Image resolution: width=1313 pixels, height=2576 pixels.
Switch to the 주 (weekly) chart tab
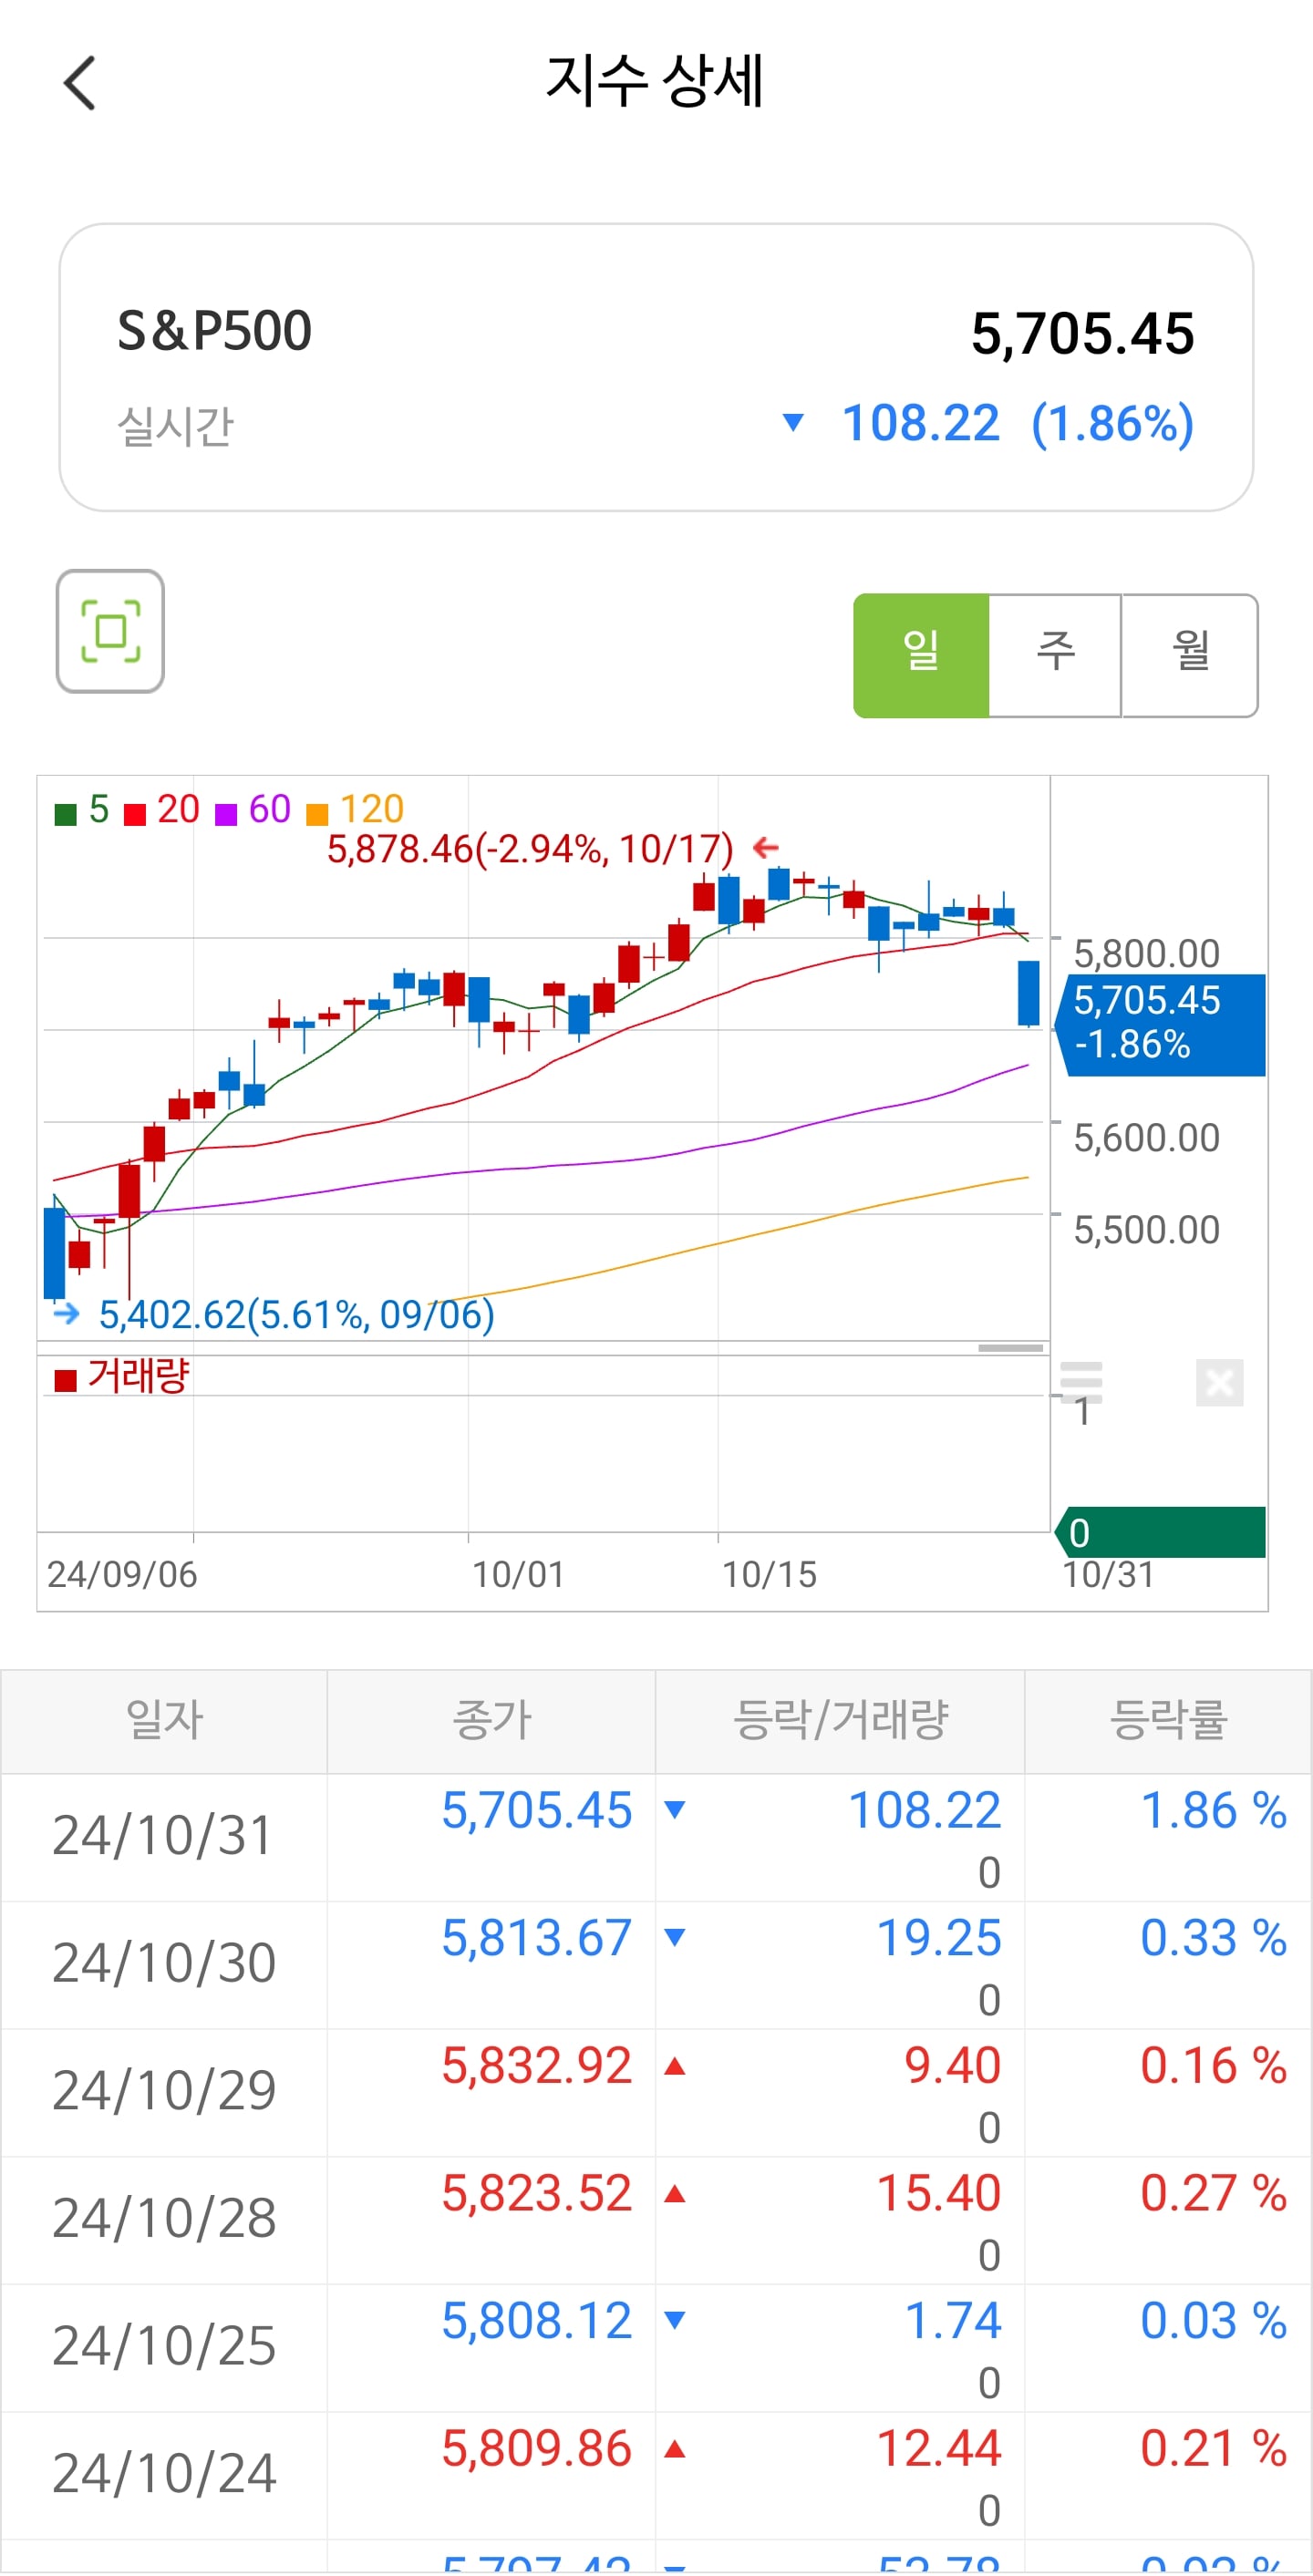pos(1055,655)
